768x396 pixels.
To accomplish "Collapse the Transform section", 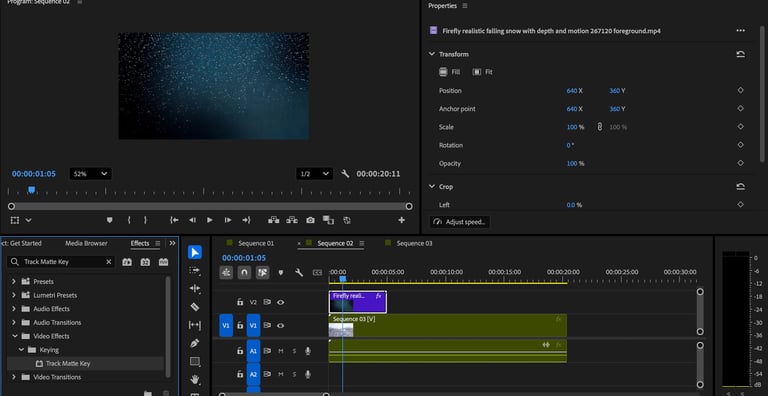I will (432, 54).
